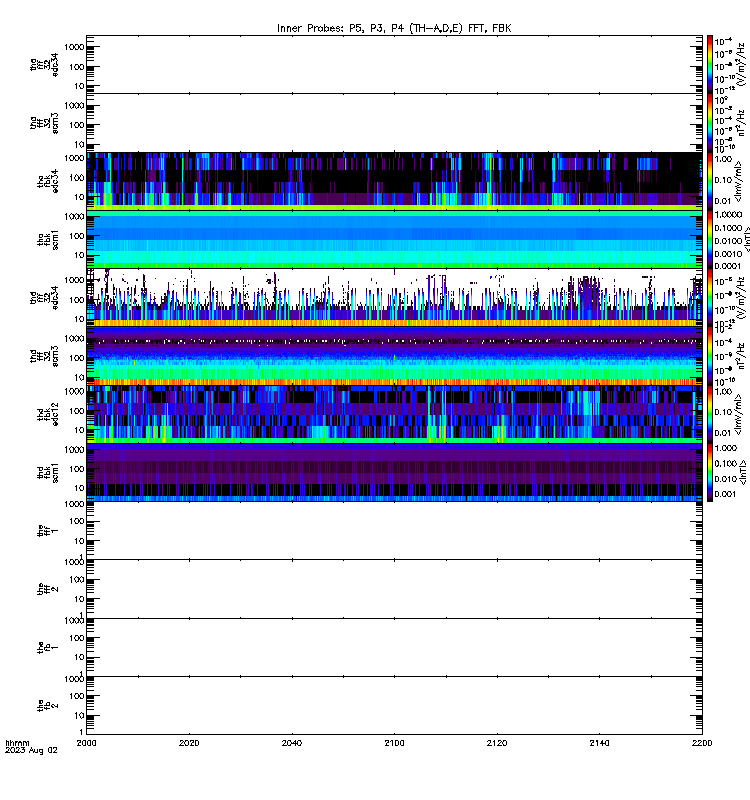Viewport: 750px width, 800px height.
Task: Click the '2200' time axis label
Action: [x=702, y=743]
